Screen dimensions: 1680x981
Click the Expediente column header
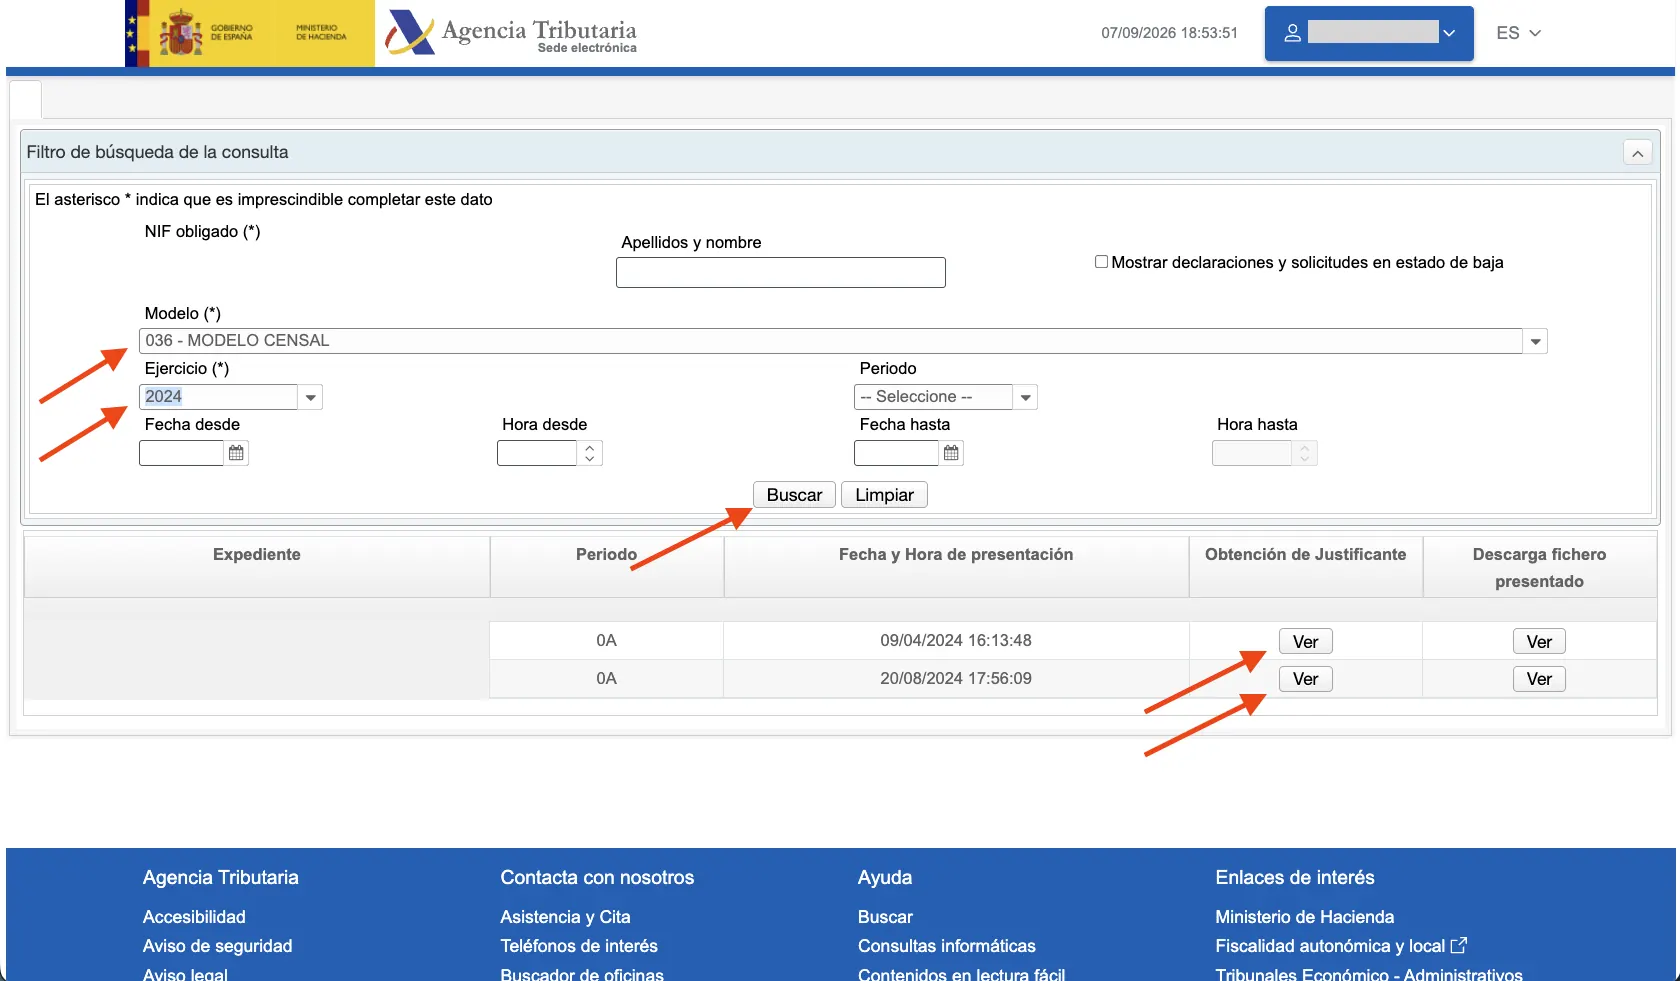(257, 566)
